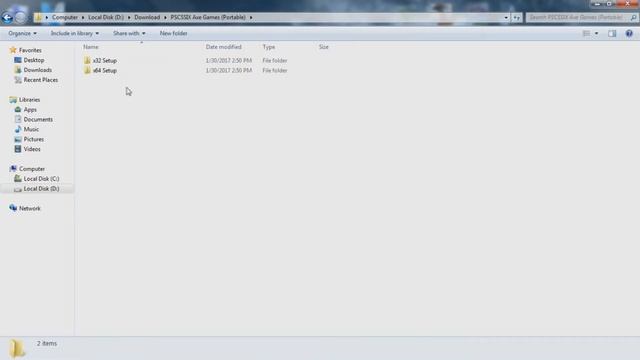Open the Pictures library
640x360 pixels.
tap(33, 139)
